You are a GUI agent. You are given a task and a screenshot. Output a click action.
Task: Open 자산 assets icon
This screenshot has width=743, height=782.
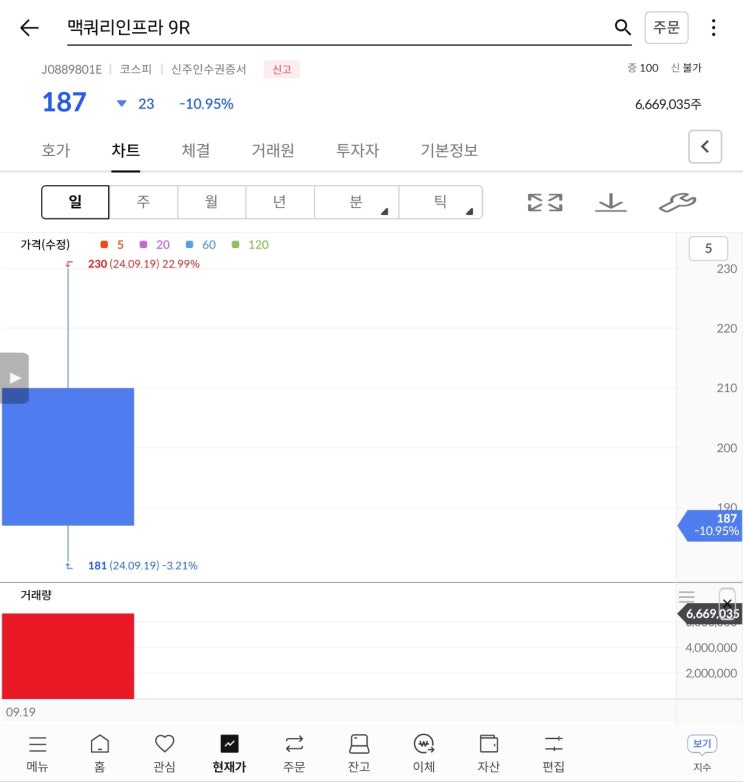point(489,753)
